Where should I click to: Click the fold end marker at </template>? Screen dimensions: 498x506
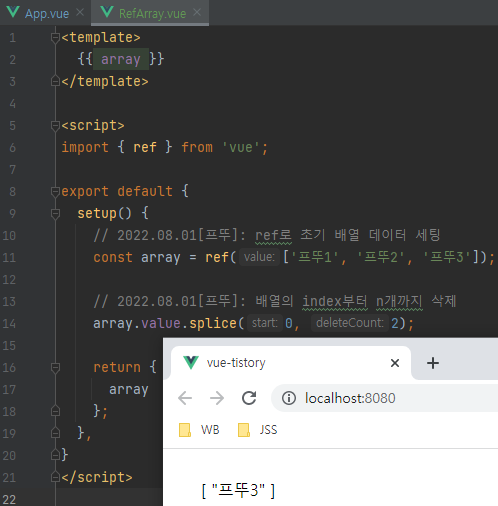[55, 81]
